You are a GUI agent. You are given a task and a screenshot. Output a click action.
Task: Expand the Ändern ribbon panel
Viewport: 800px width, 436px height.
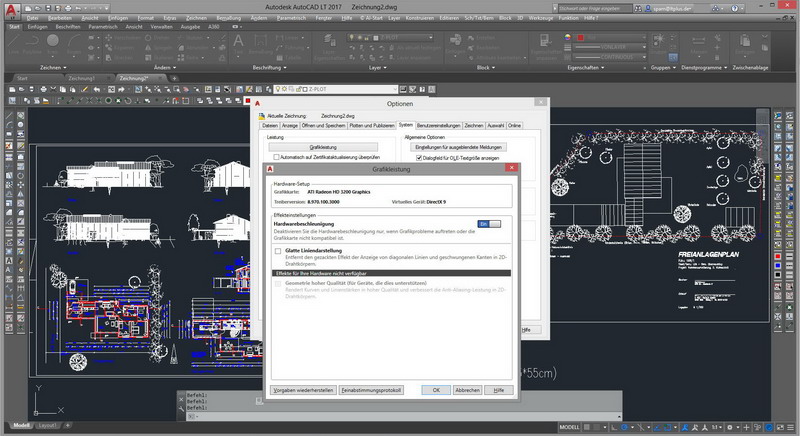tap(165, 67)
